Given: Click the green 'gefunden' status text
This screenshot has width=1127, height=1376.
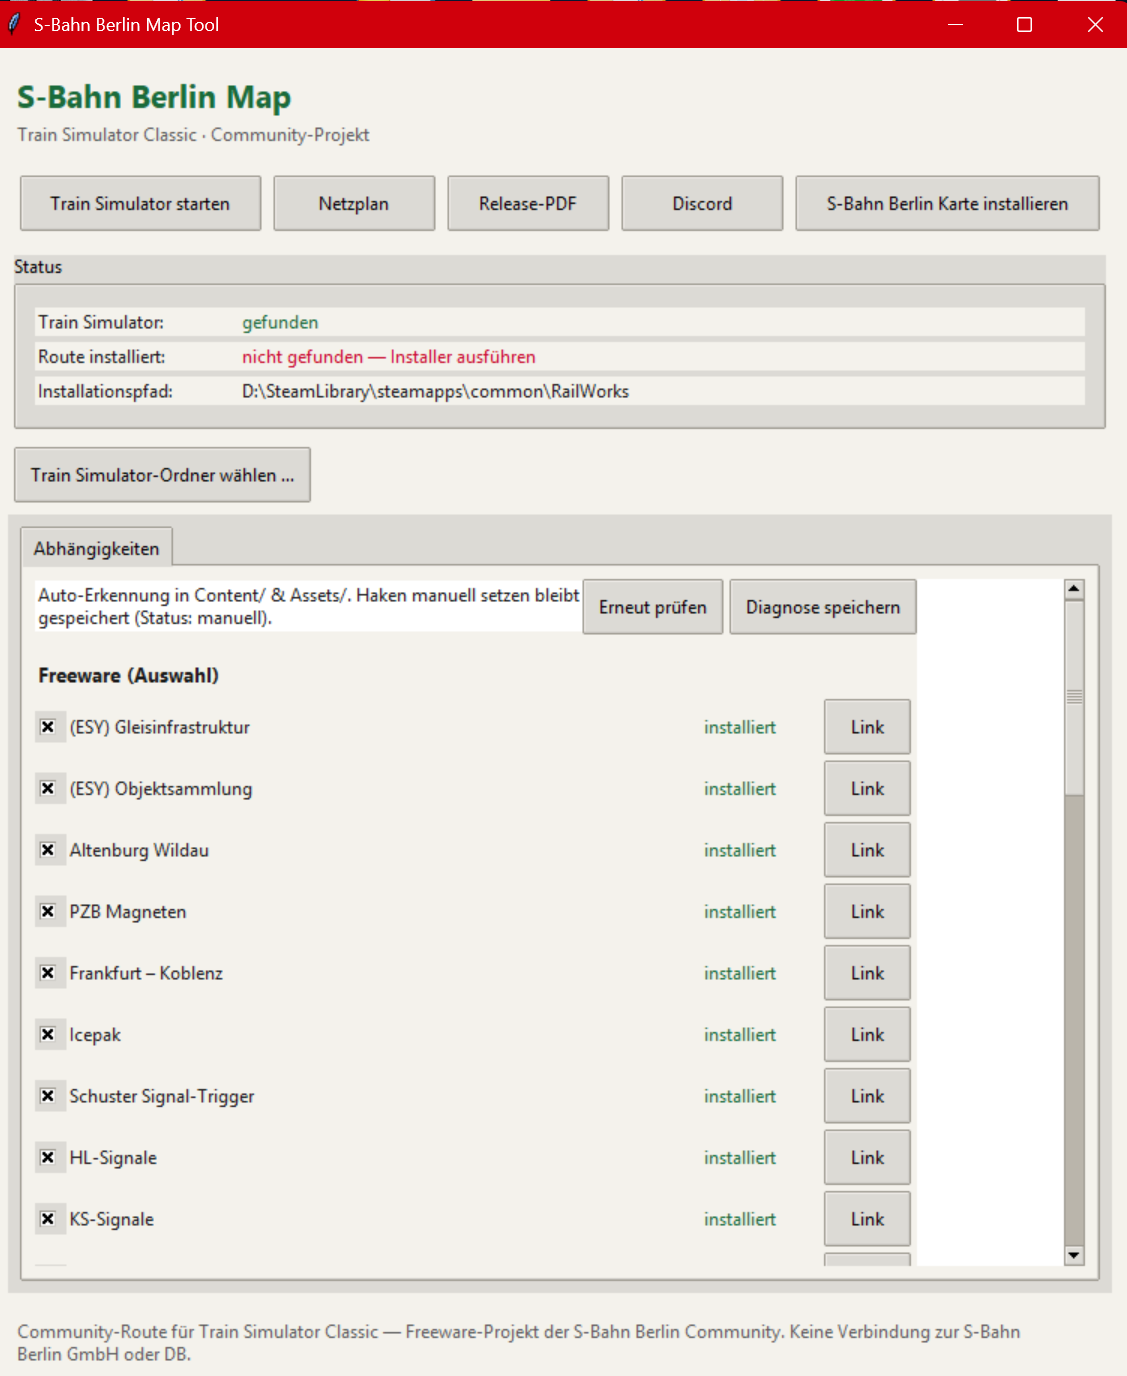Looking at the screenshot, I should [280, 322].
